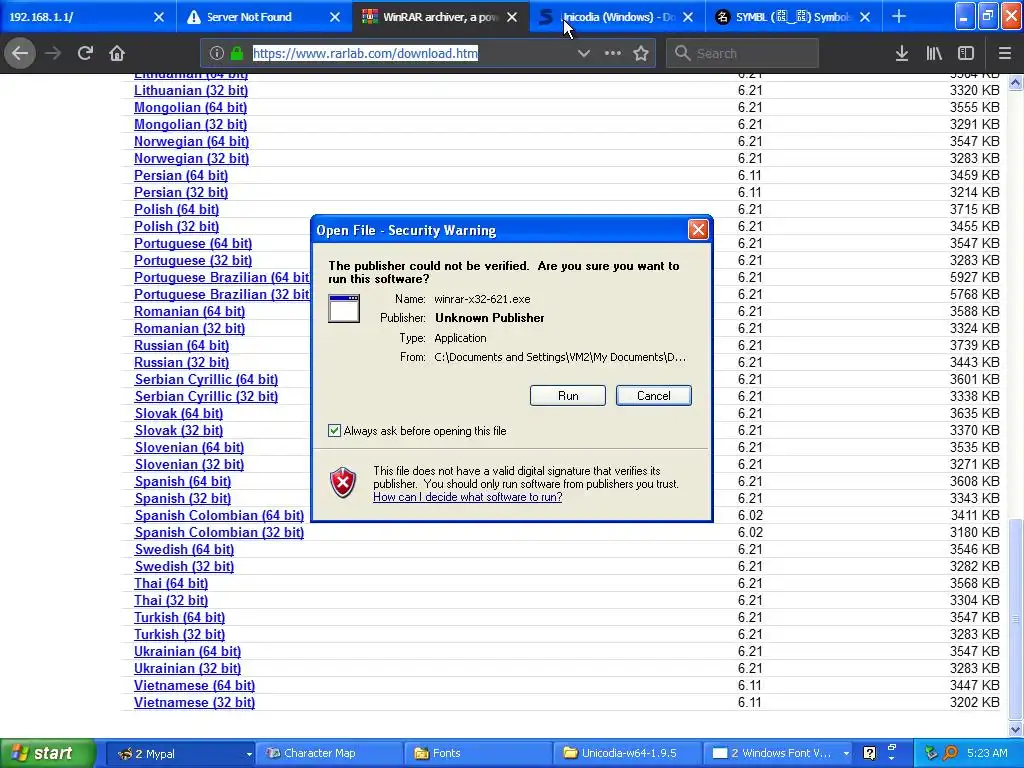Click the page scrollbar up arrow
1024x768 pixels.
click(1016, 83)
